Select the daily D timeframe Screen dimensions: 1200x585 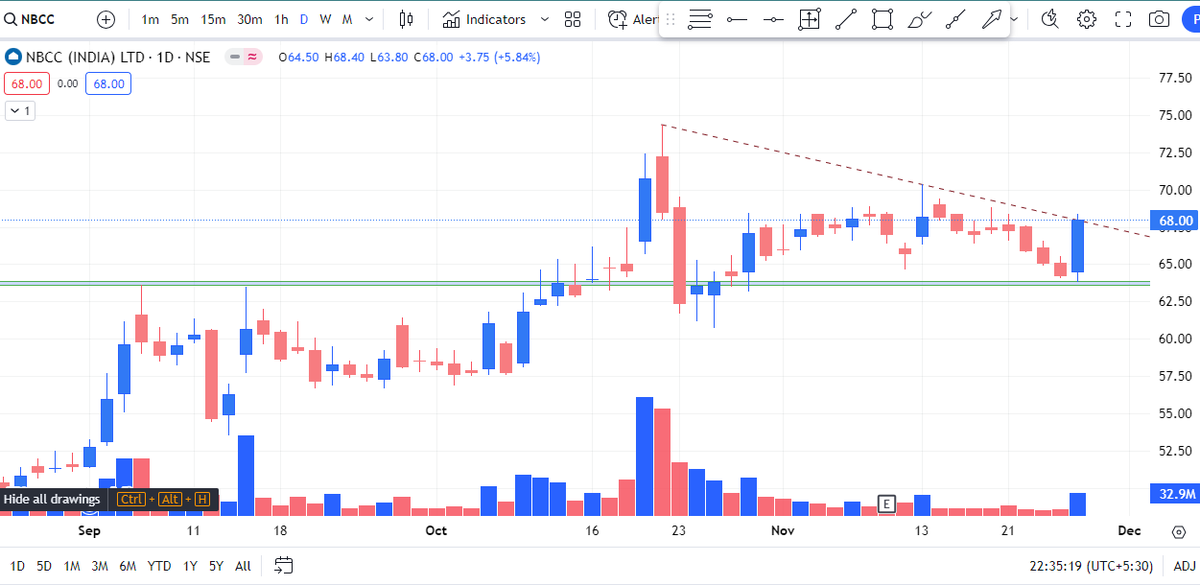[304, 19]
